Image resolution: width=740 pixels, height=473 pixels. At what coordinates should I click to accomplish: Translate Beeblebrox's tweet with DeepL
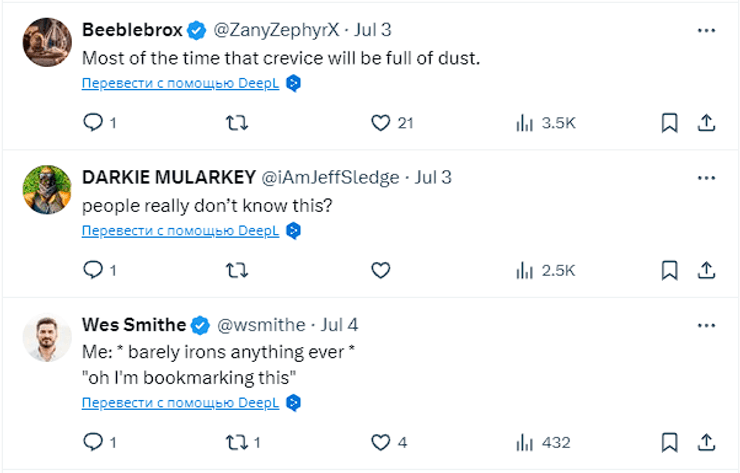click(x=181, y=84)
